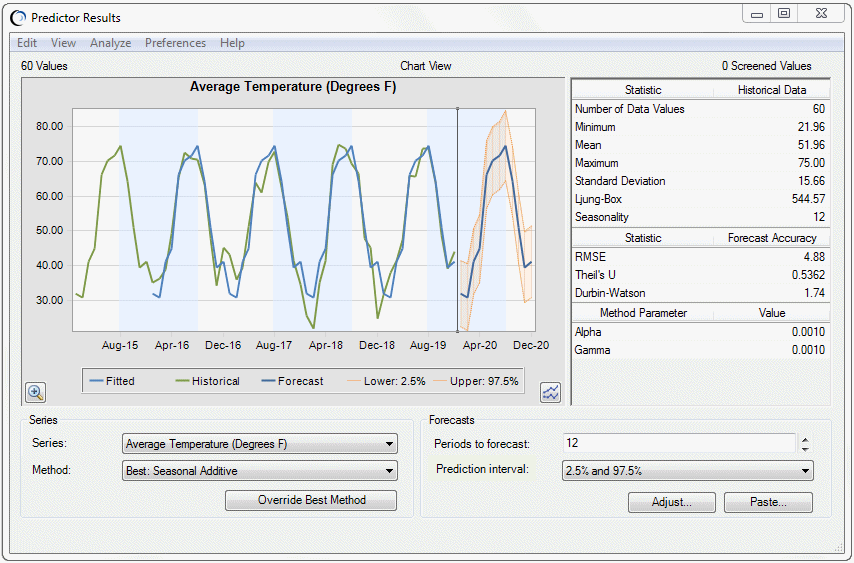Click the Method Parameter column header
Viewport: 854px width, 563px height.
pos(643,313)
